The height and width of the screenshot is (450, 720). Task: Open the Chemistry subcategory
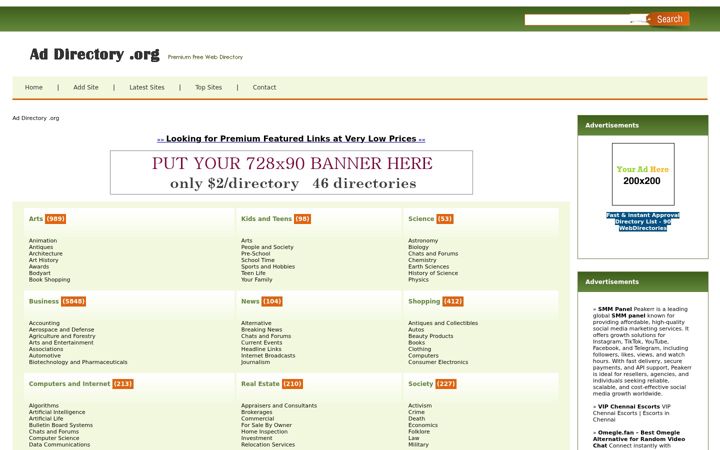click(x=422, y=260)
